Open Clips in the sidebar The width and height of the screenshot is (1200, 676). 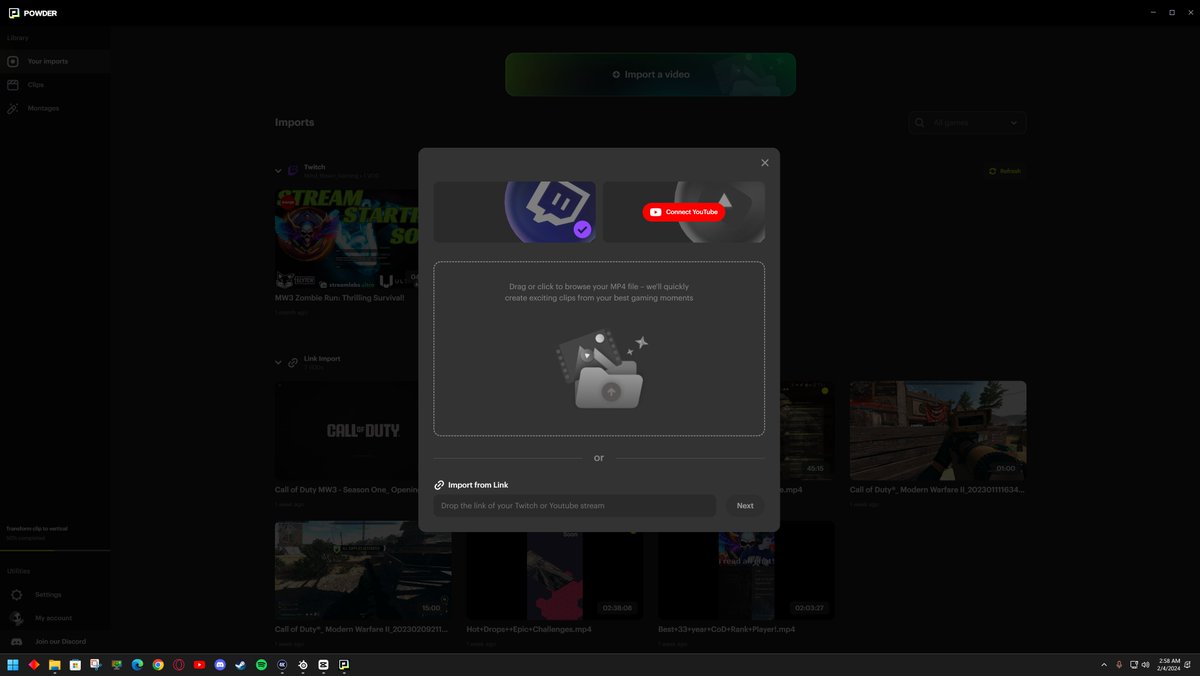[55, 85]
